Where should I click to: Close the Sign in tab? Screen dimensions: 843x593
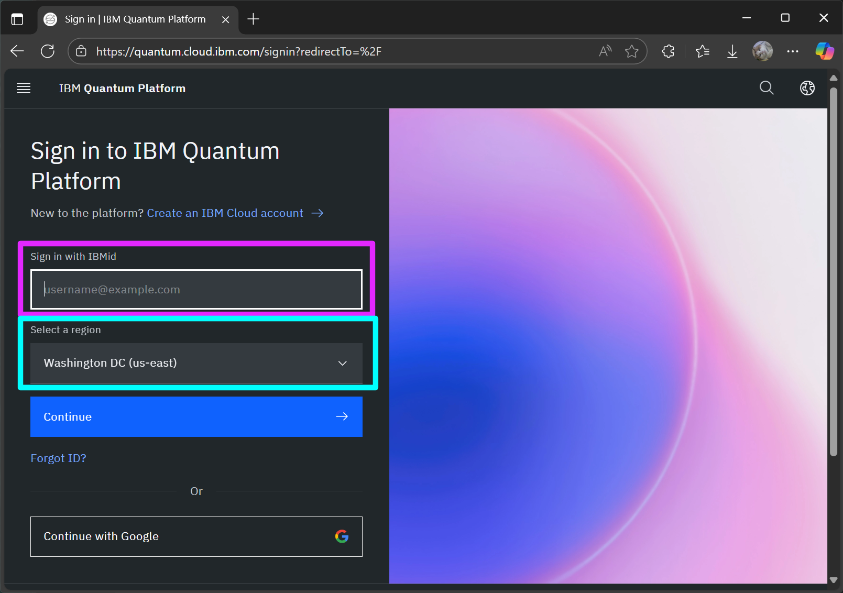tap(226, 19)
